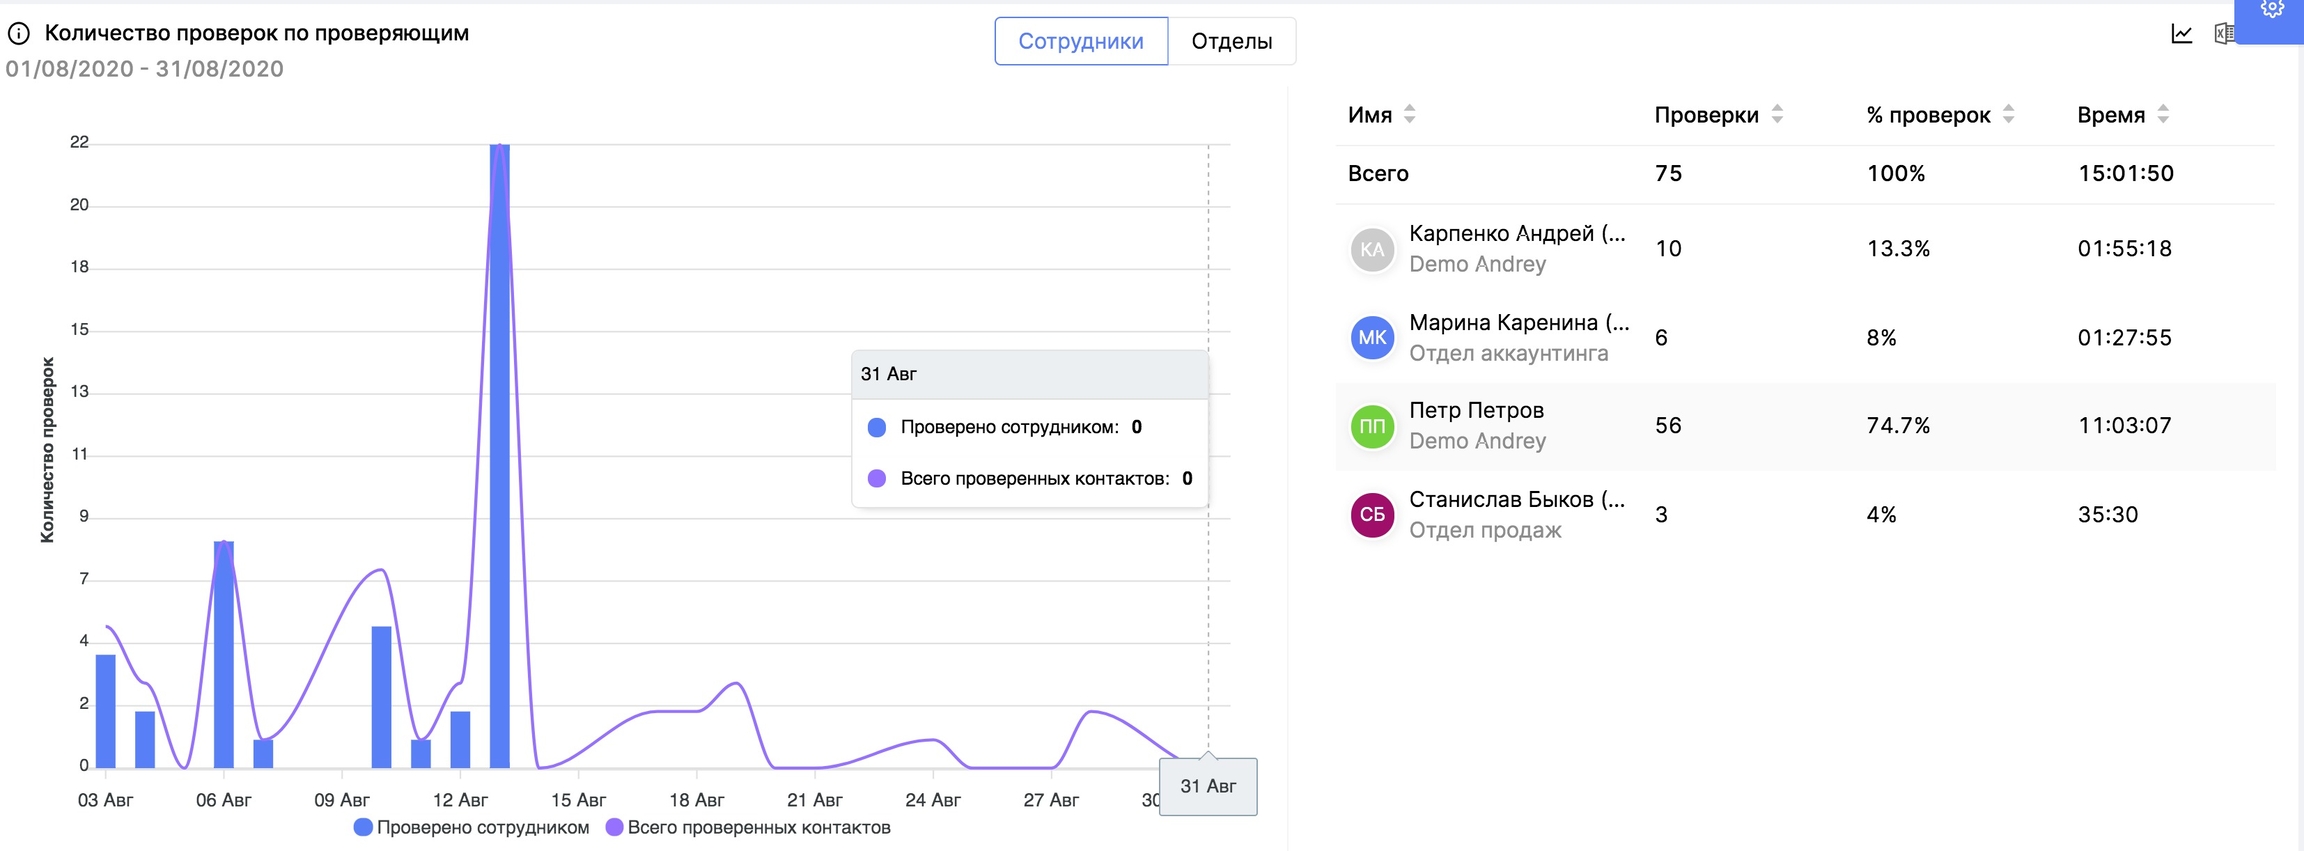
Task: Open the Марина Каренина employee name
Action: click(1518, 323)
